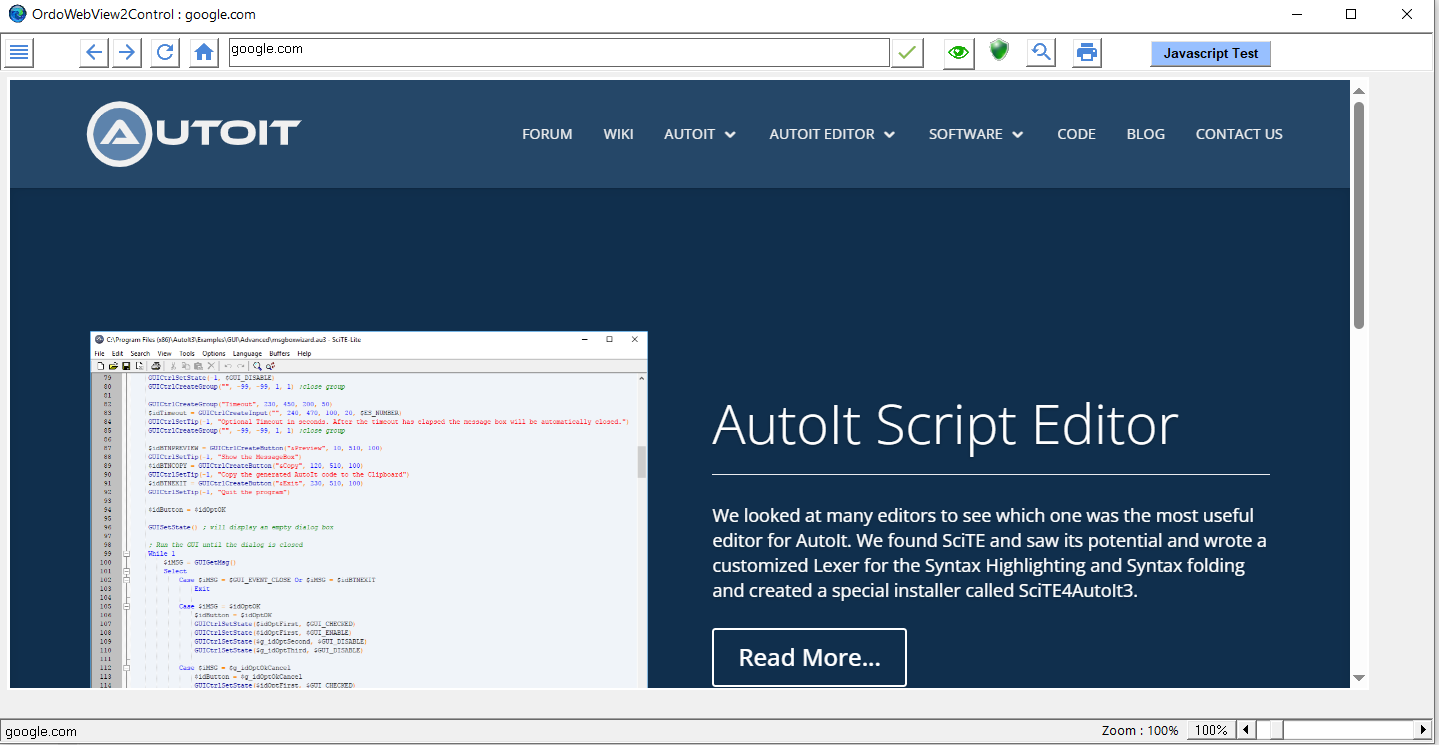1439x745 pixels.
Task: Open the hamburger menu icon
Action: coord(19,52)
